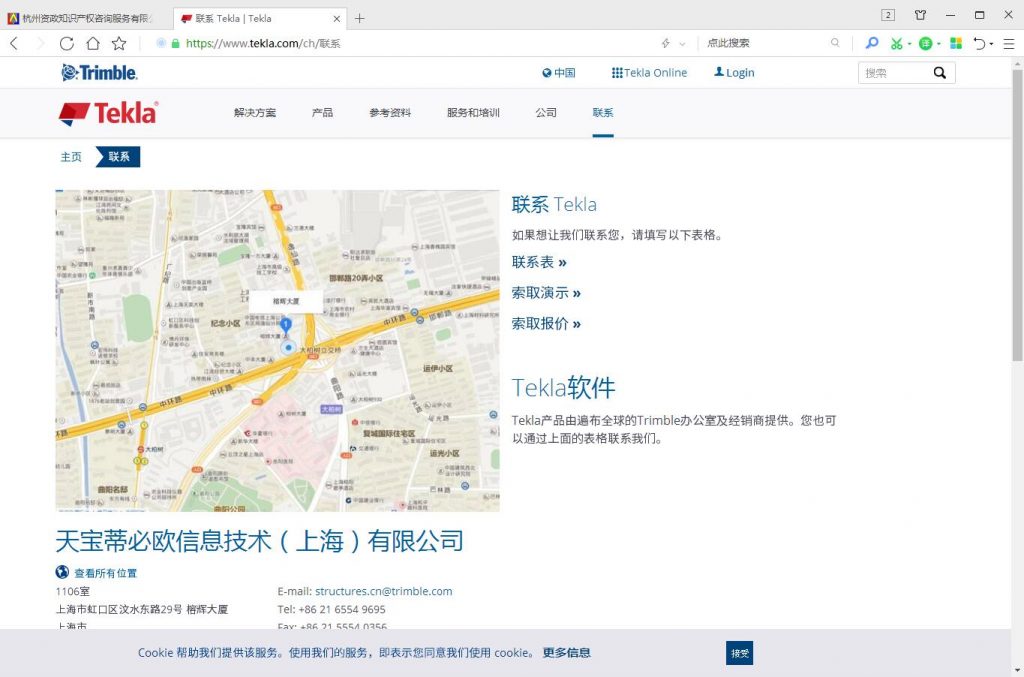The width and height of the screenshot is (1024, 677).
Task: Click the 联系 breadcrumb
Action: pos(119,157)
